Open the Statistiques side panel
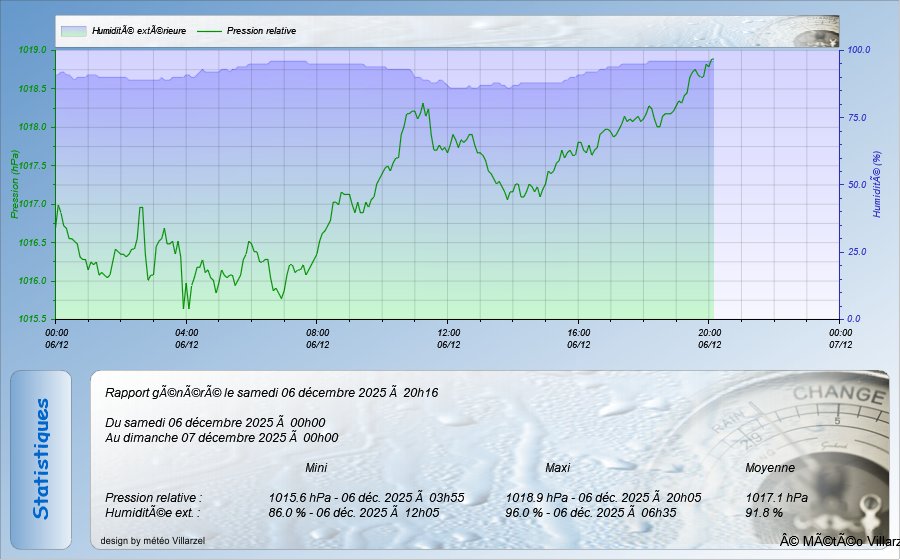Screen dimensions: 900x560 coord(41,459)
